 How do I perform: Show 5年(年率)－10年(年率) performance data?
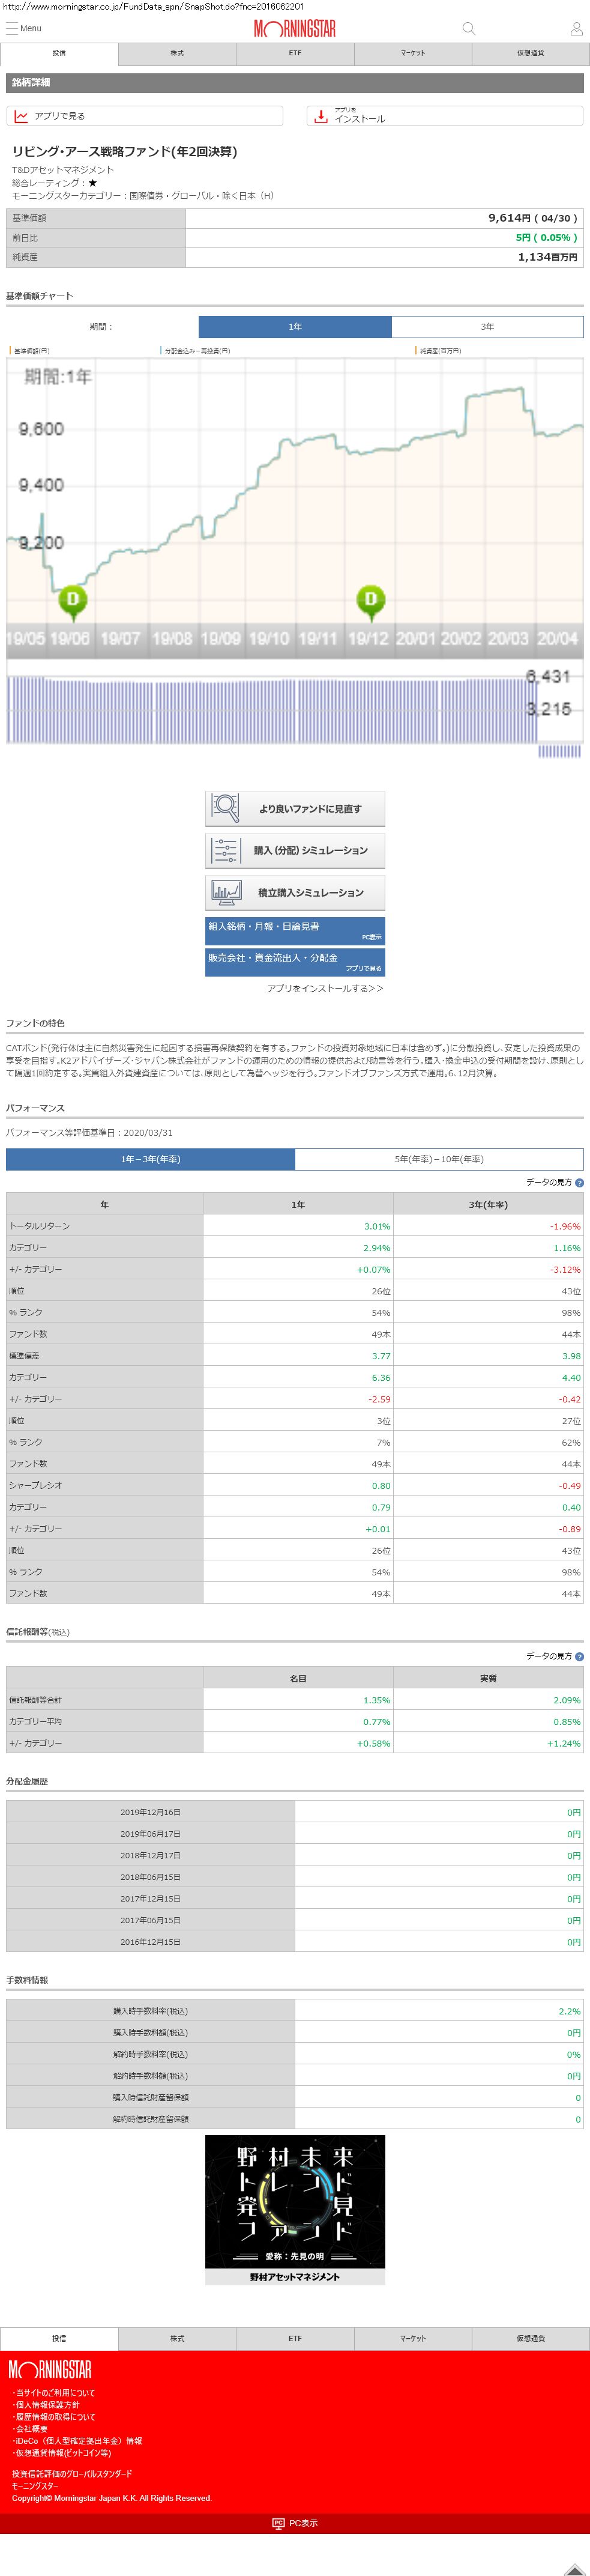pos(438,1159)
